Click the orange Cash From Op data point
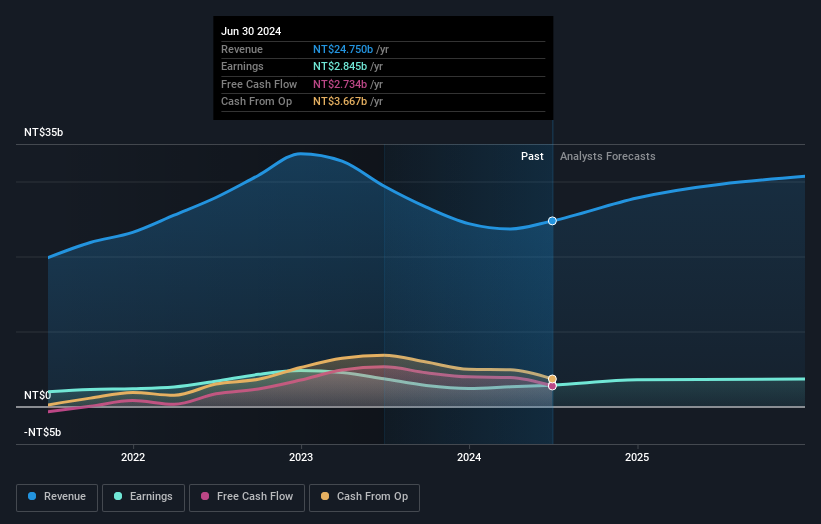Image resolution: width=821 pixels, height=524 pixels. [552, 379]
